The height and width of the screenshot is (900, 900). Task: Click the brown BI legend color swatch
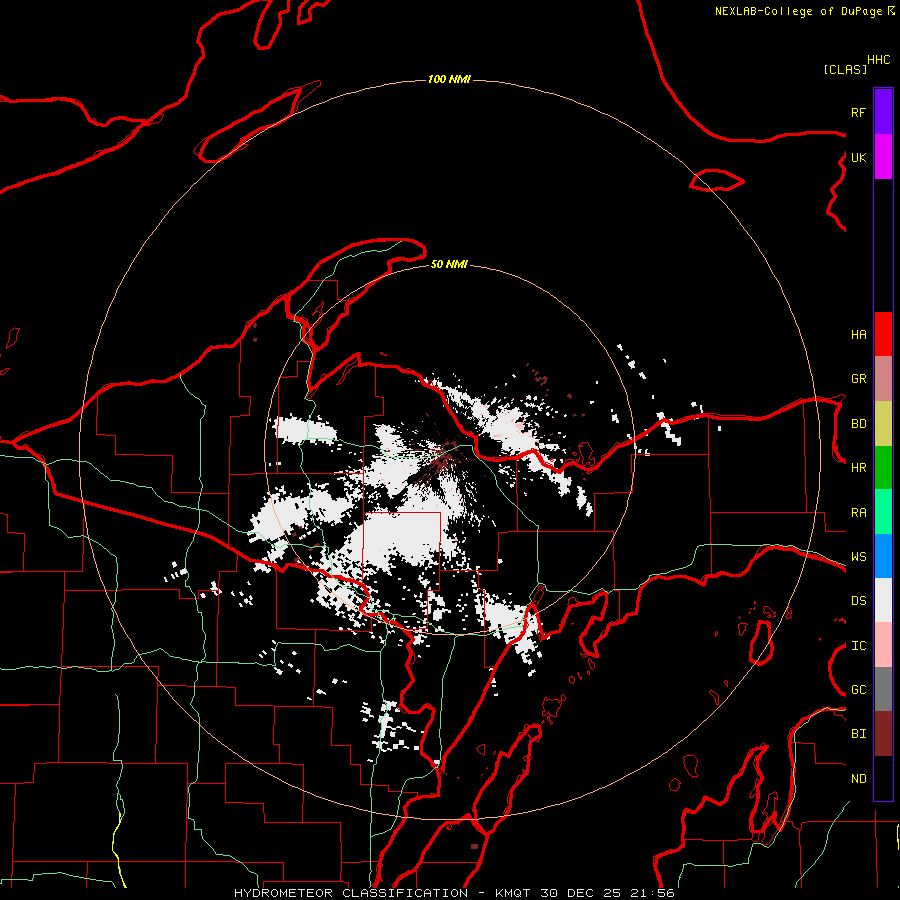pos(883,734)
